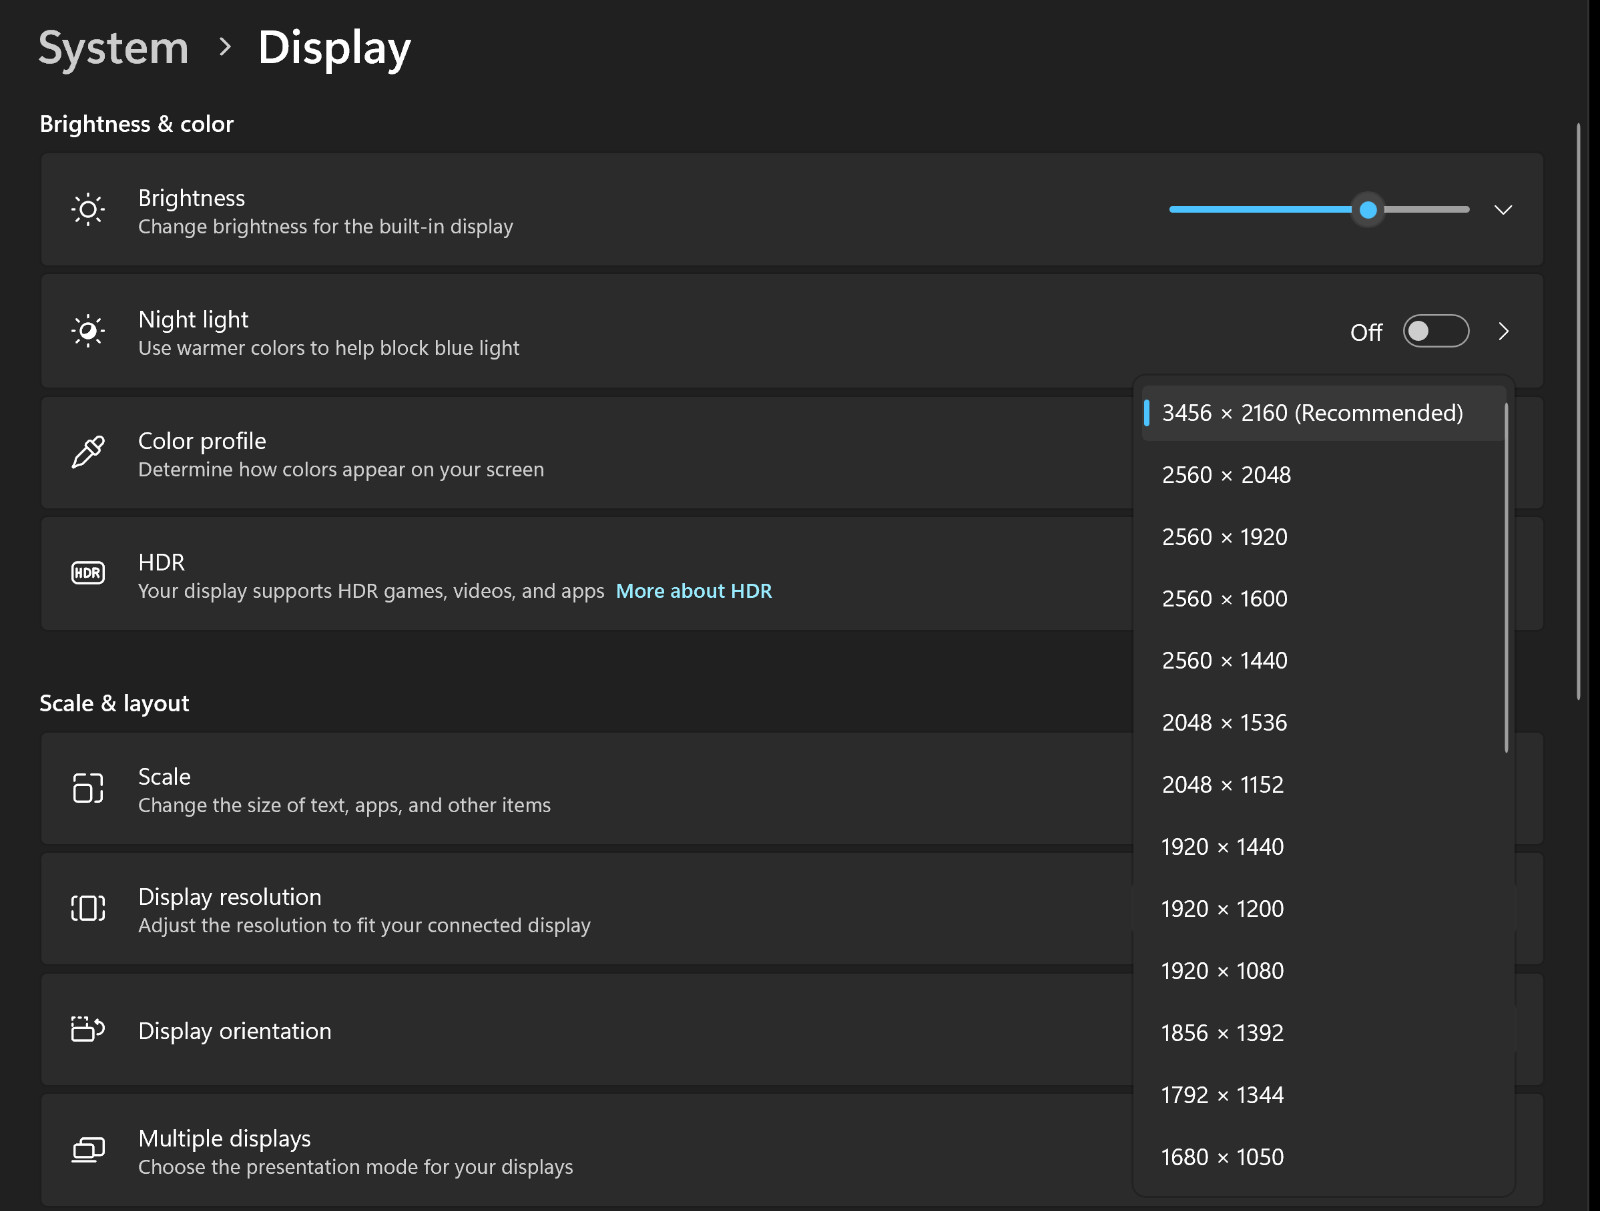Click the Settings page scrollbar
The width and height of the screenshot is (1600, 1211).
(x=1578, y=412)
